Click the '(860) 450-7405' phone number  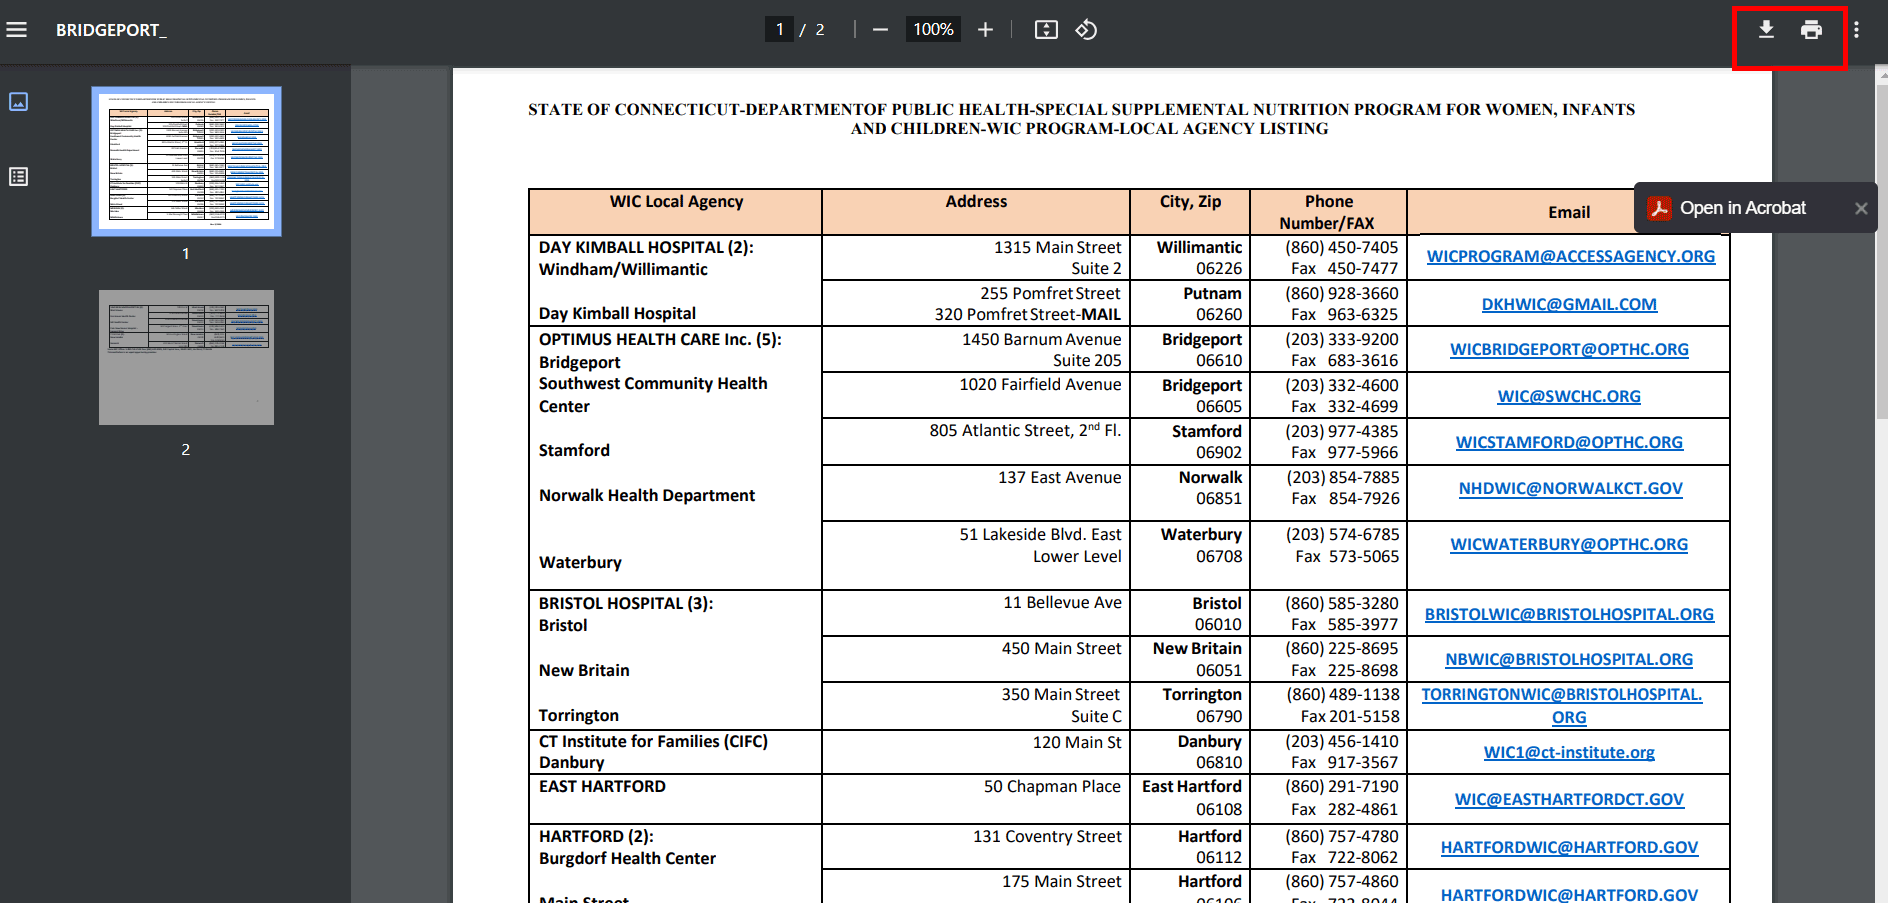1342,248
